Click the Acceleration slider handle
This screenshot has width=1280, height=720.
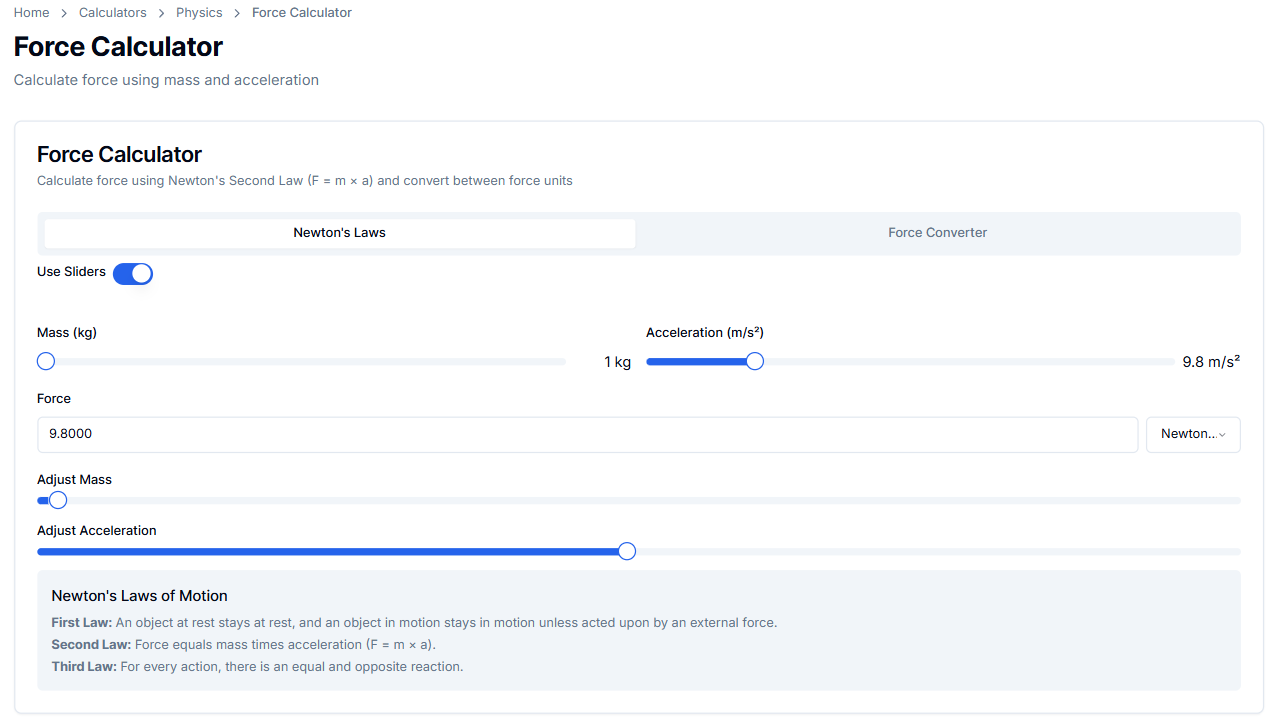coord(754,361)
